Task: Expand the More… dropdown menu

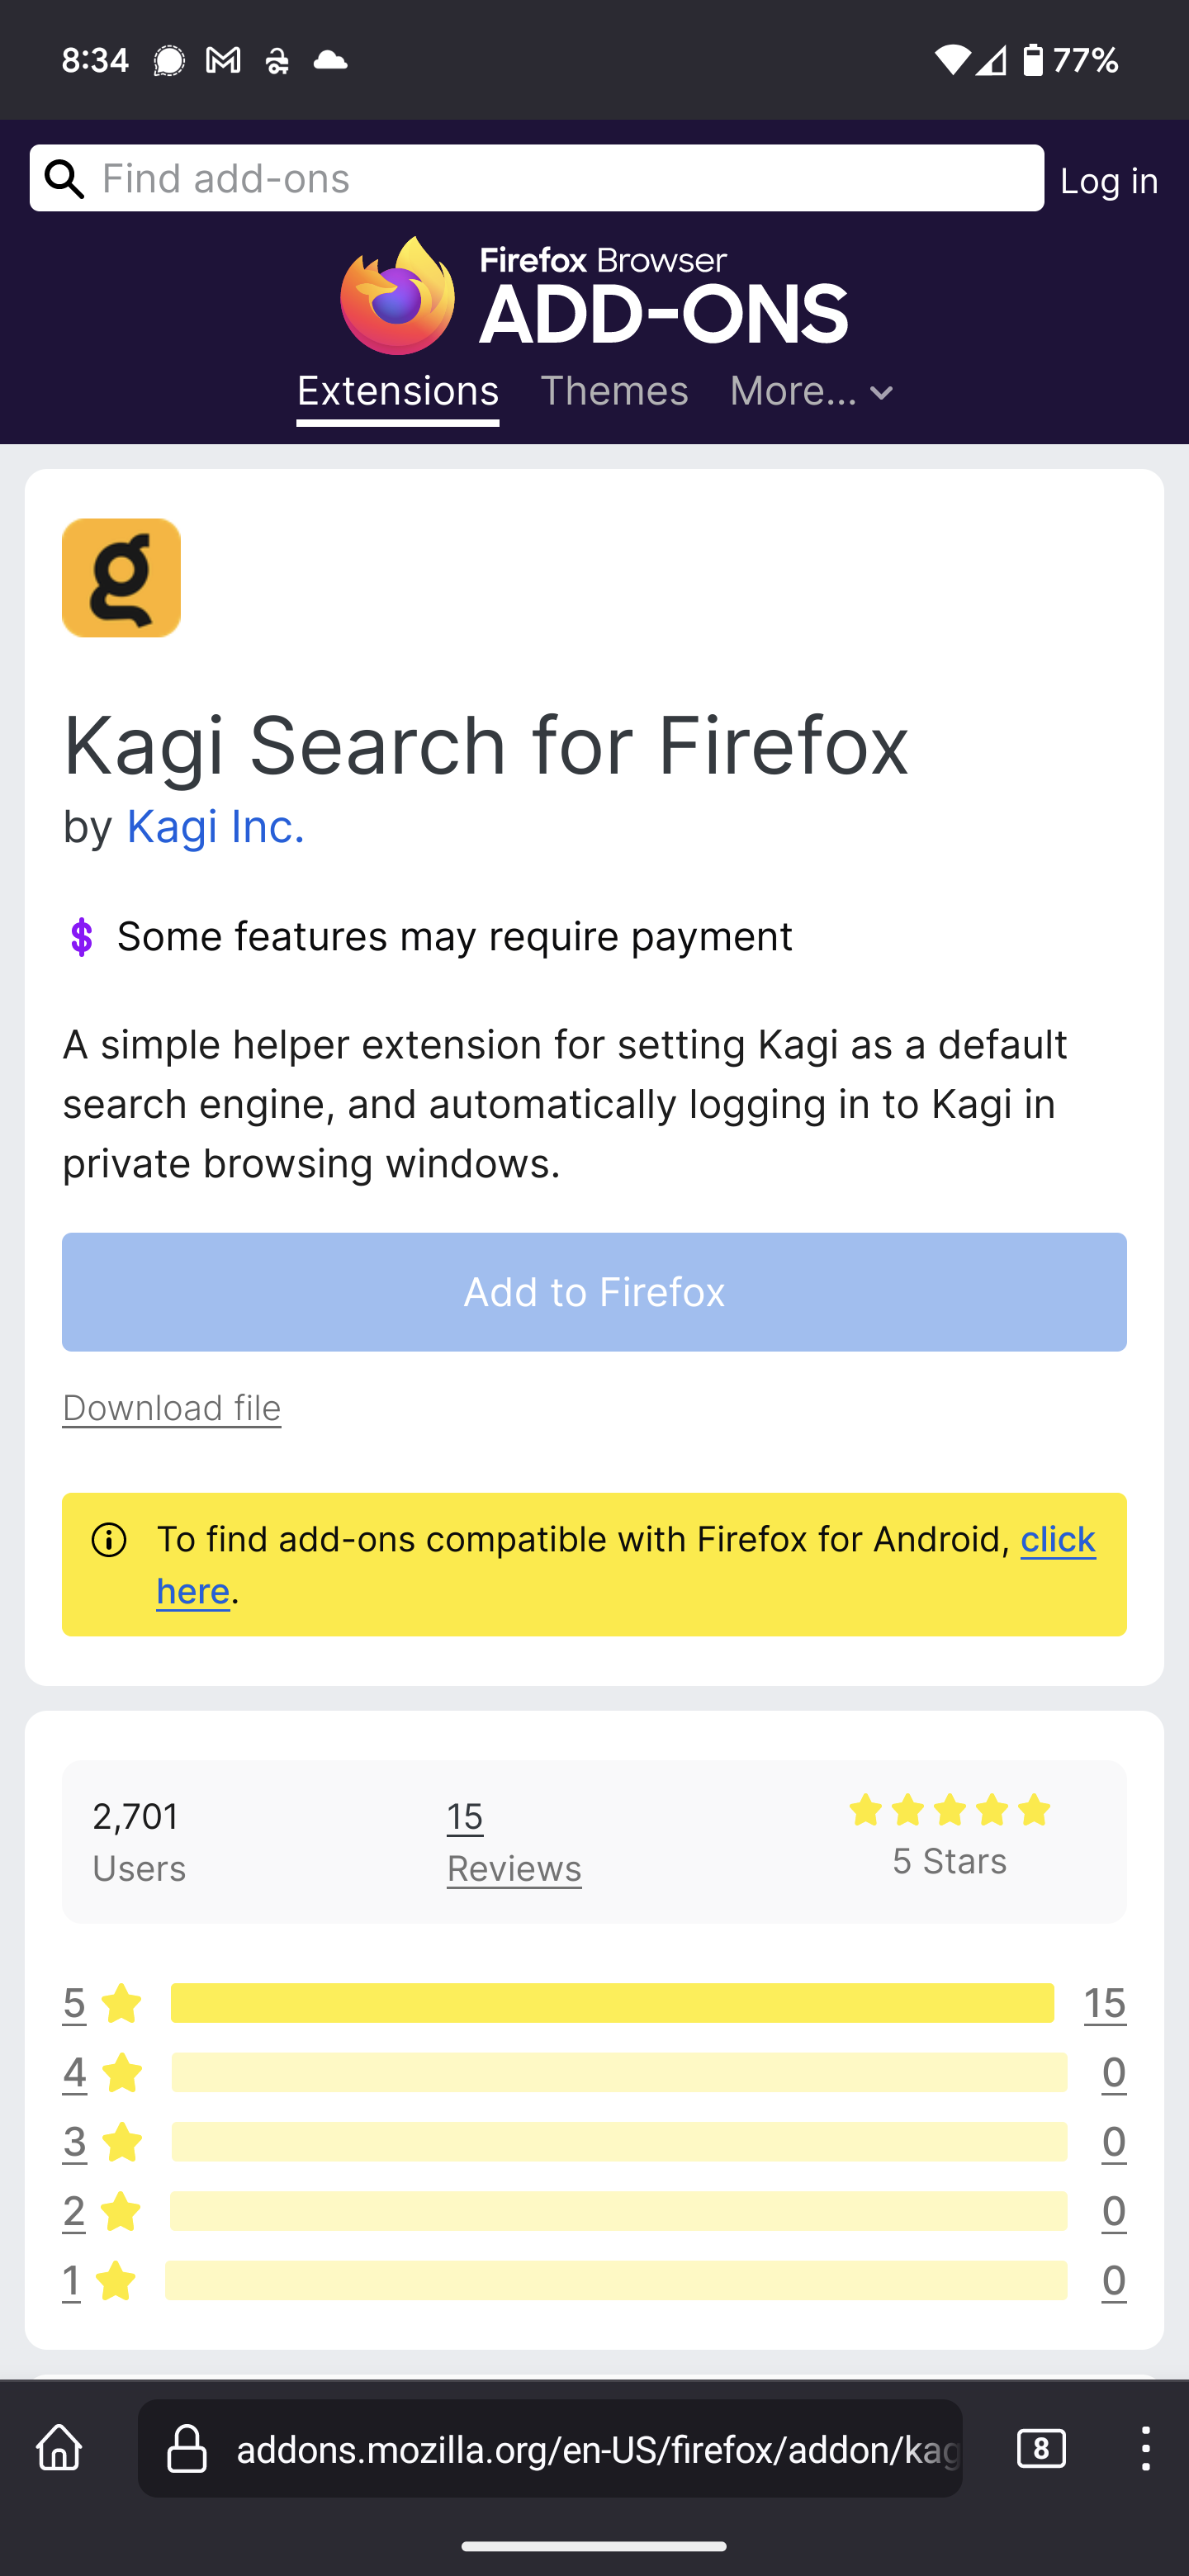Action: point(811,392)
